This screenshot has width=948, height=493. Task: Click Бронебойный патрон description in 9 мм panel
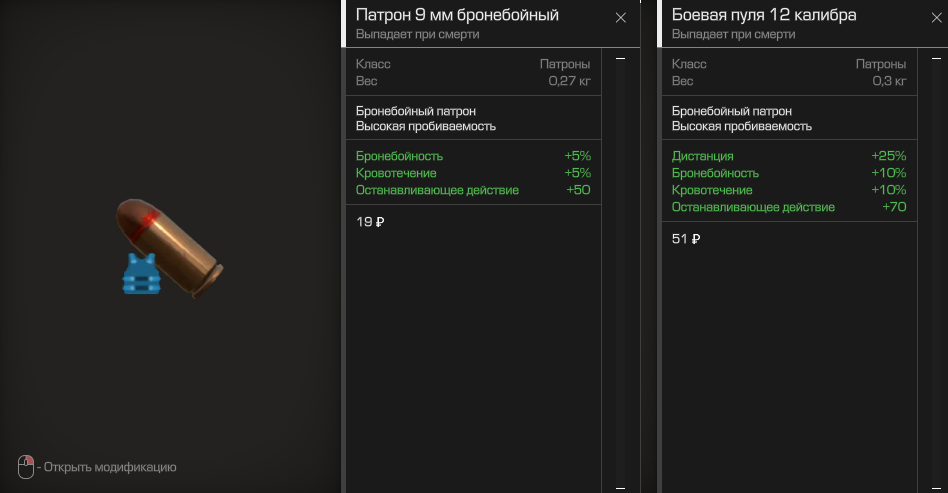point(416,111)
